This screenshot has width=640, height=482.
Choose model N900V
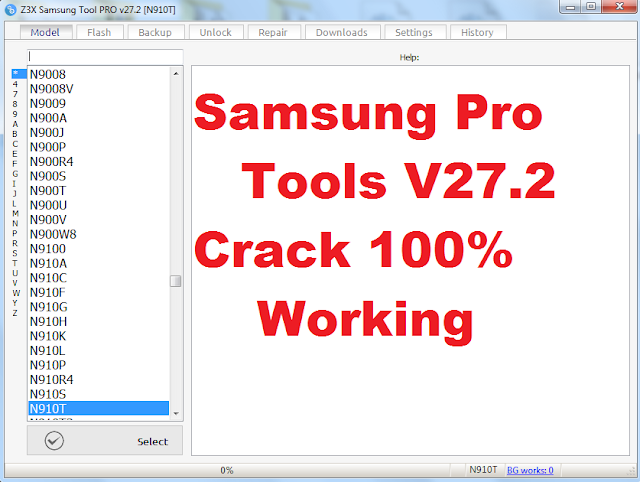(x=98, y=220)
